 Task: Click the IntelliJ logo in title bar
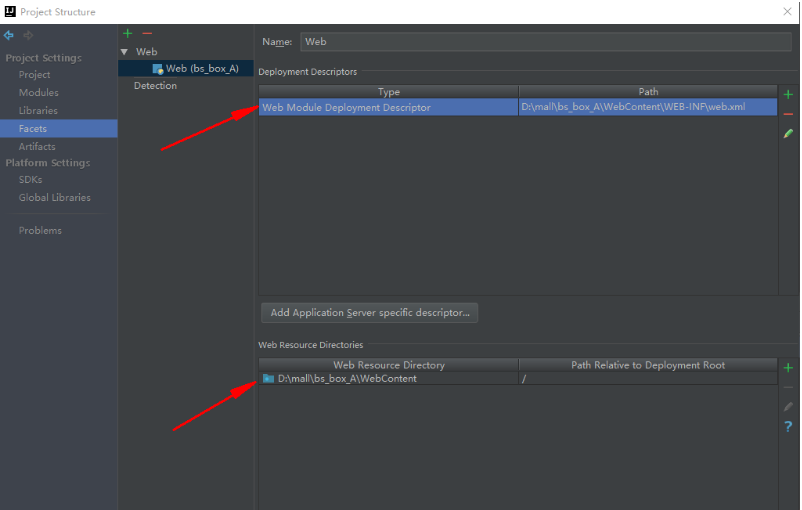pos(10,11)
